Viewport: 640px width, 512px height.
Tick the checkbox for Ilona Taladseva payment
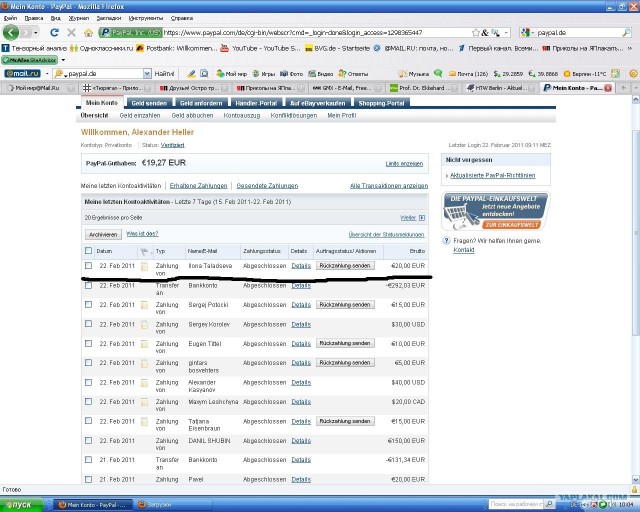[x=88, y=265]
